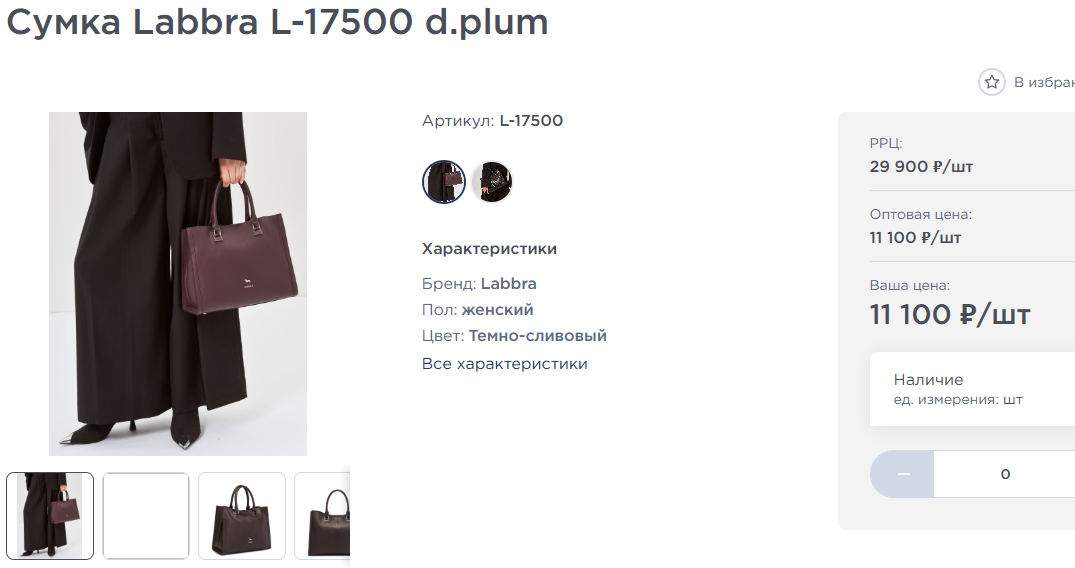Click the 'Темно-сливовый' color value
This screenshot has width=1075, height=568.
coord(538,335)
